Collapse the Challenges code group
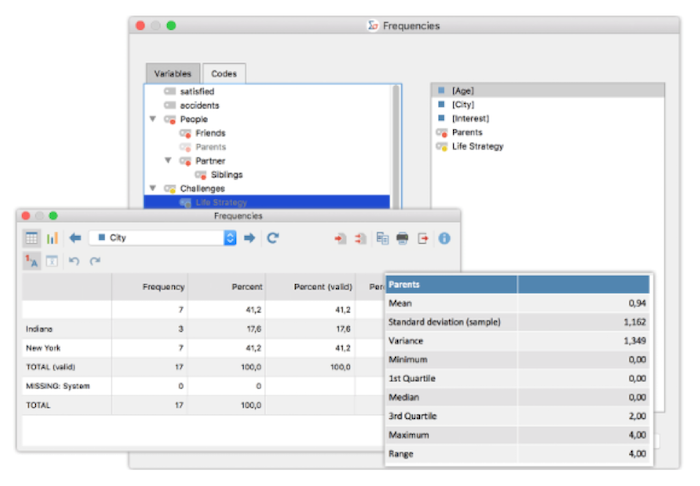700x486 pixels. pos(153,188)
